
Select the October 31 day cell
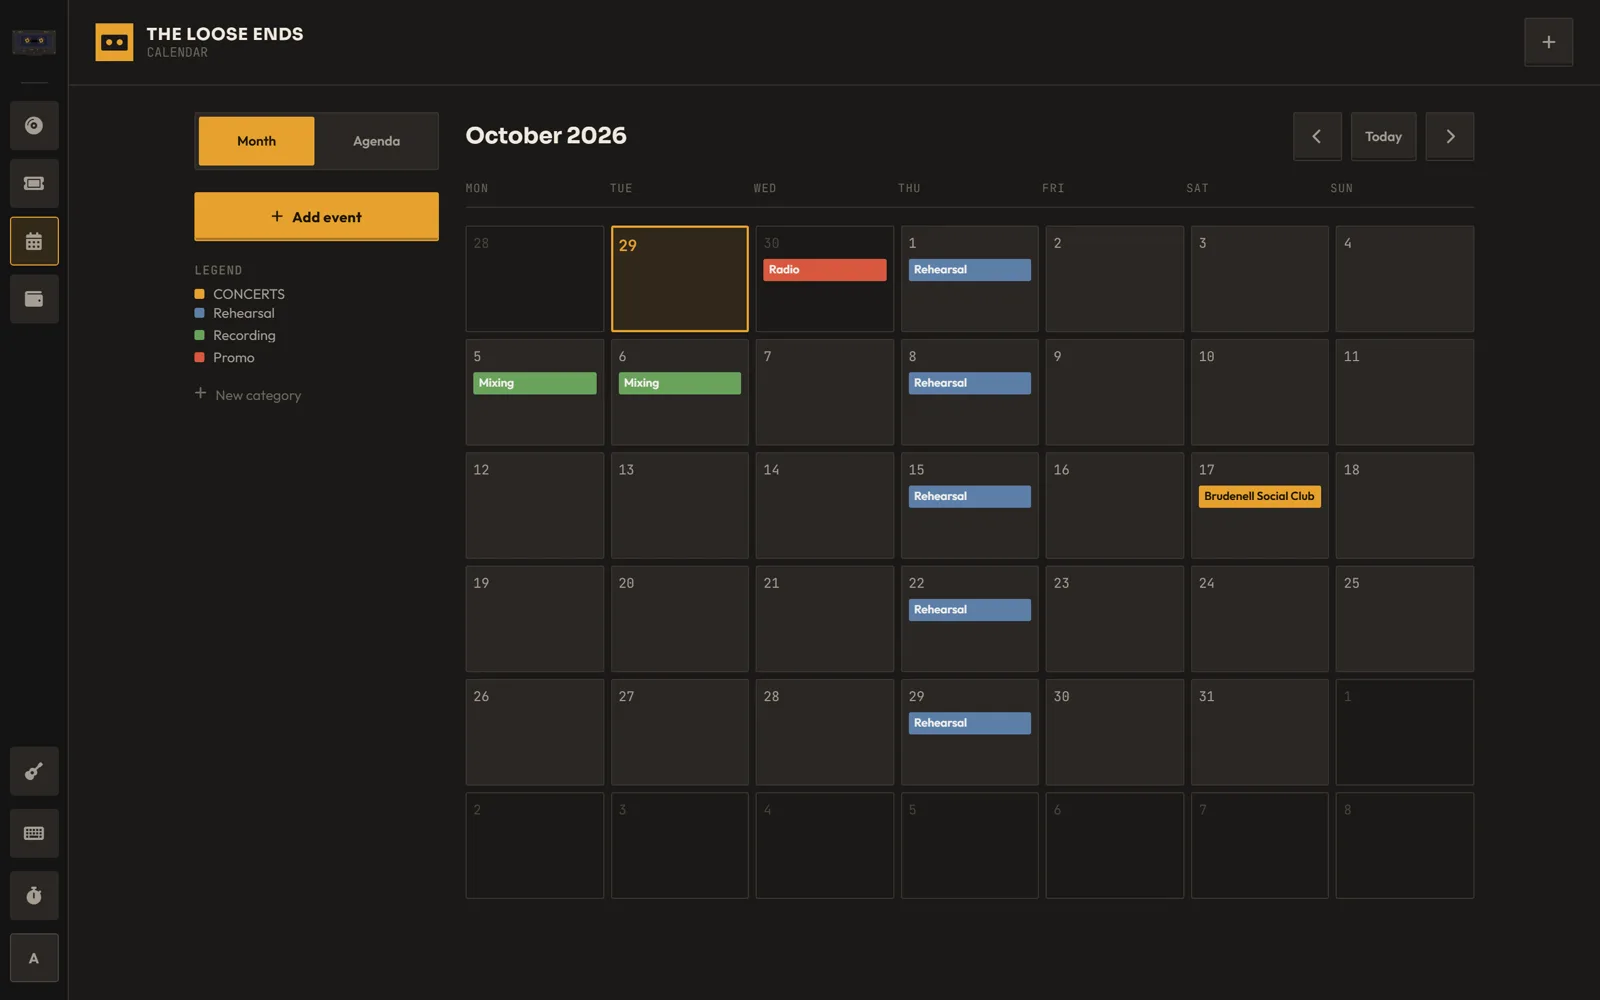click(x=1259, y=732)
